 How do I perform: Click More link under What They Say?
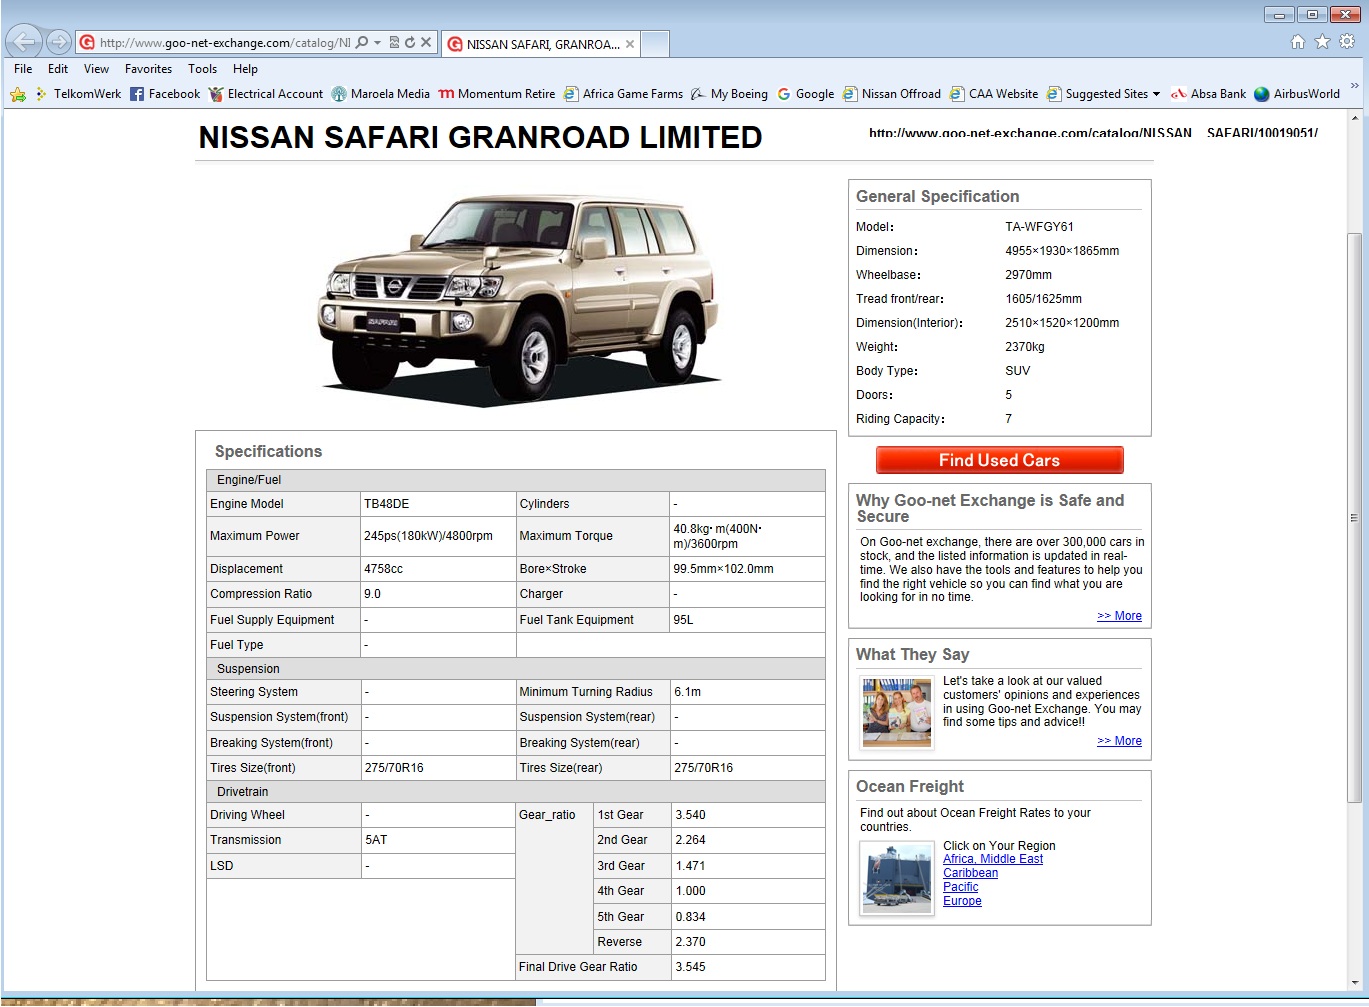[x=1119, y=741]
